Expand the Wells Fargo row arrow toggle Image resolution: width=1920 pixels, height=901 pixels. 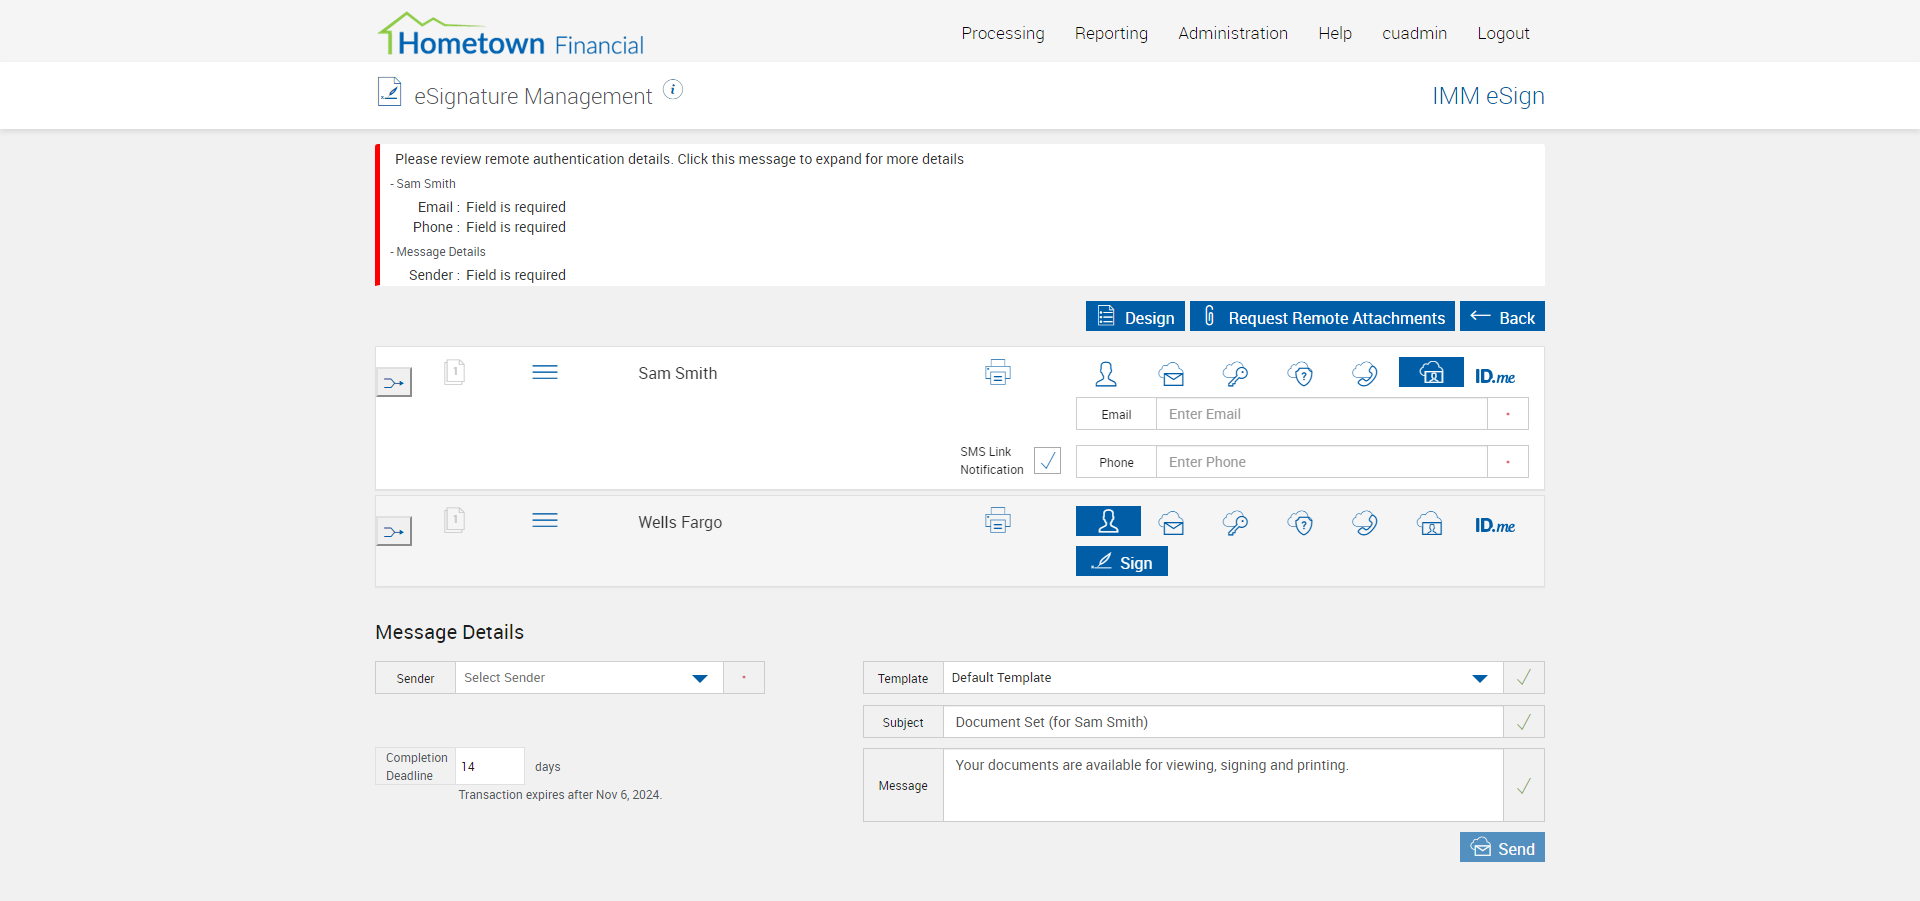394,531
